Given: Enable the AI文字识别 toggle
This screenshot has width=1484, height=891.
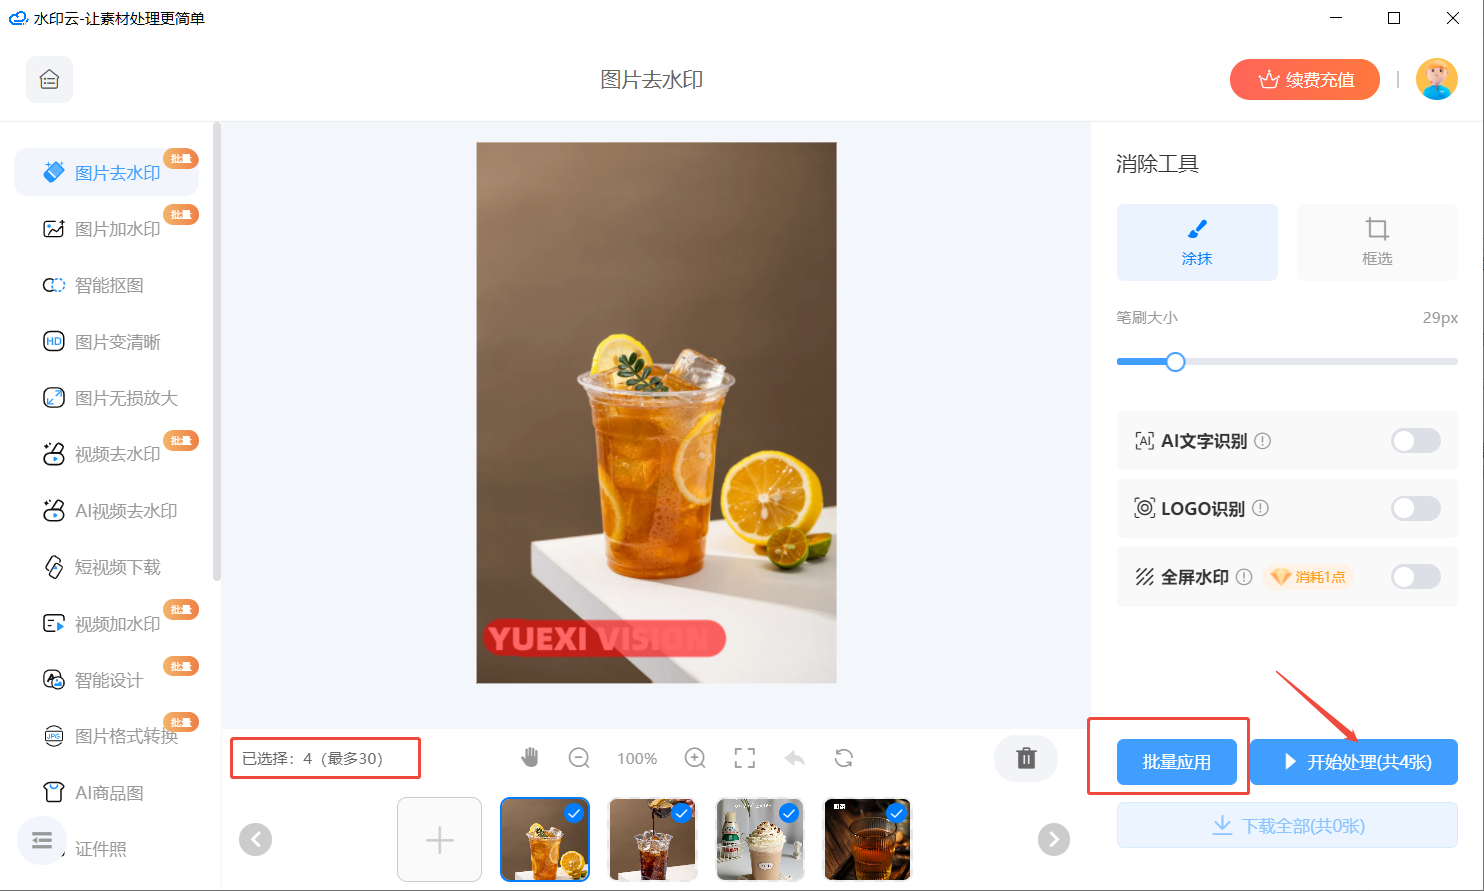Looking at the screenshot, I should pos(1415,441).
